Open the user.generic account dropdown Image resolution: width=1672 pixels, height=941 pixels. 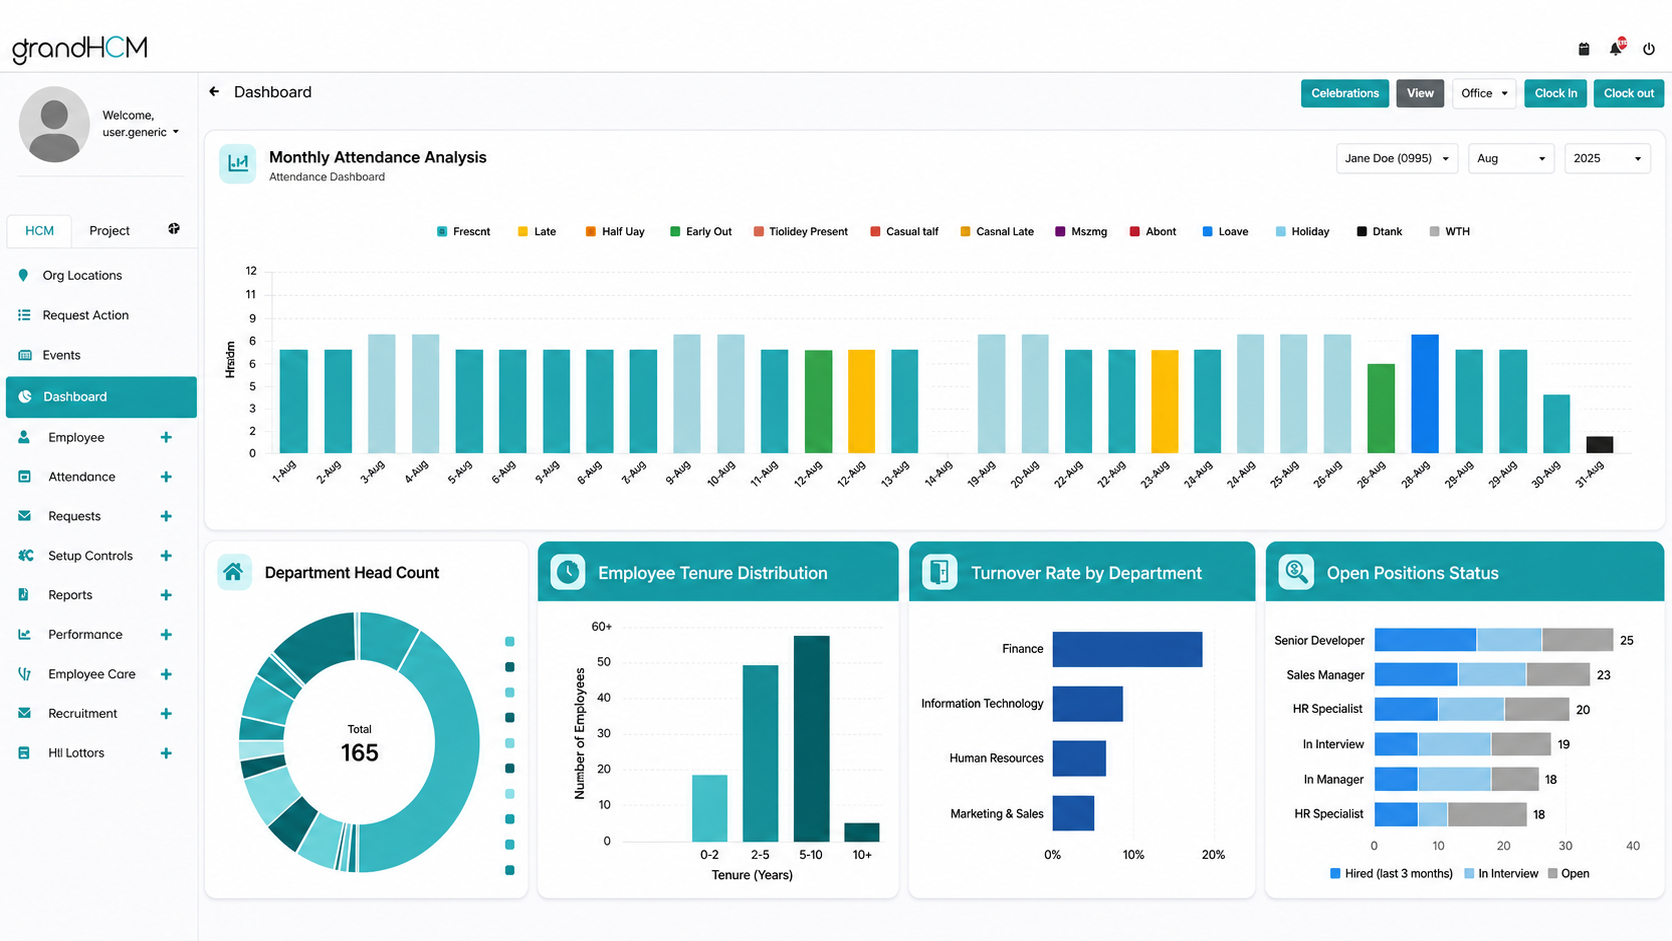click(x=140, y=132)
